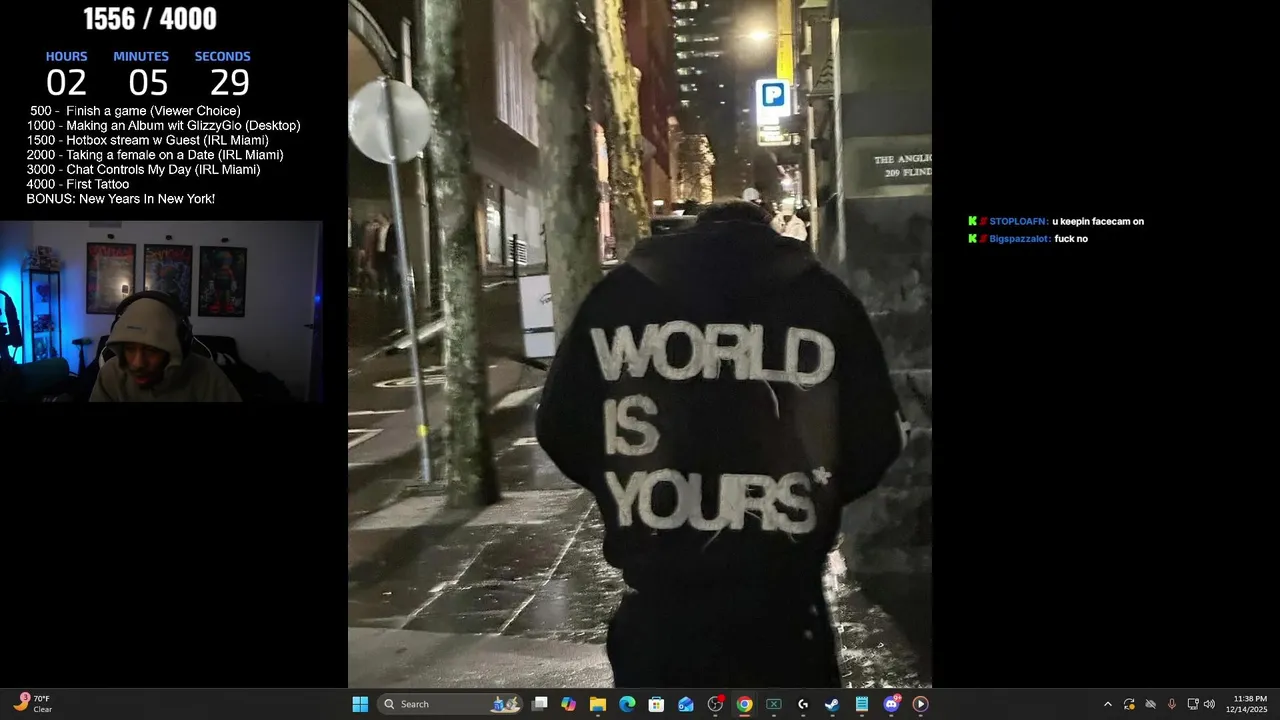This screenshot has width=1280, height=720.
Task: Click the HOURS value 02
Action: [66, 83]
